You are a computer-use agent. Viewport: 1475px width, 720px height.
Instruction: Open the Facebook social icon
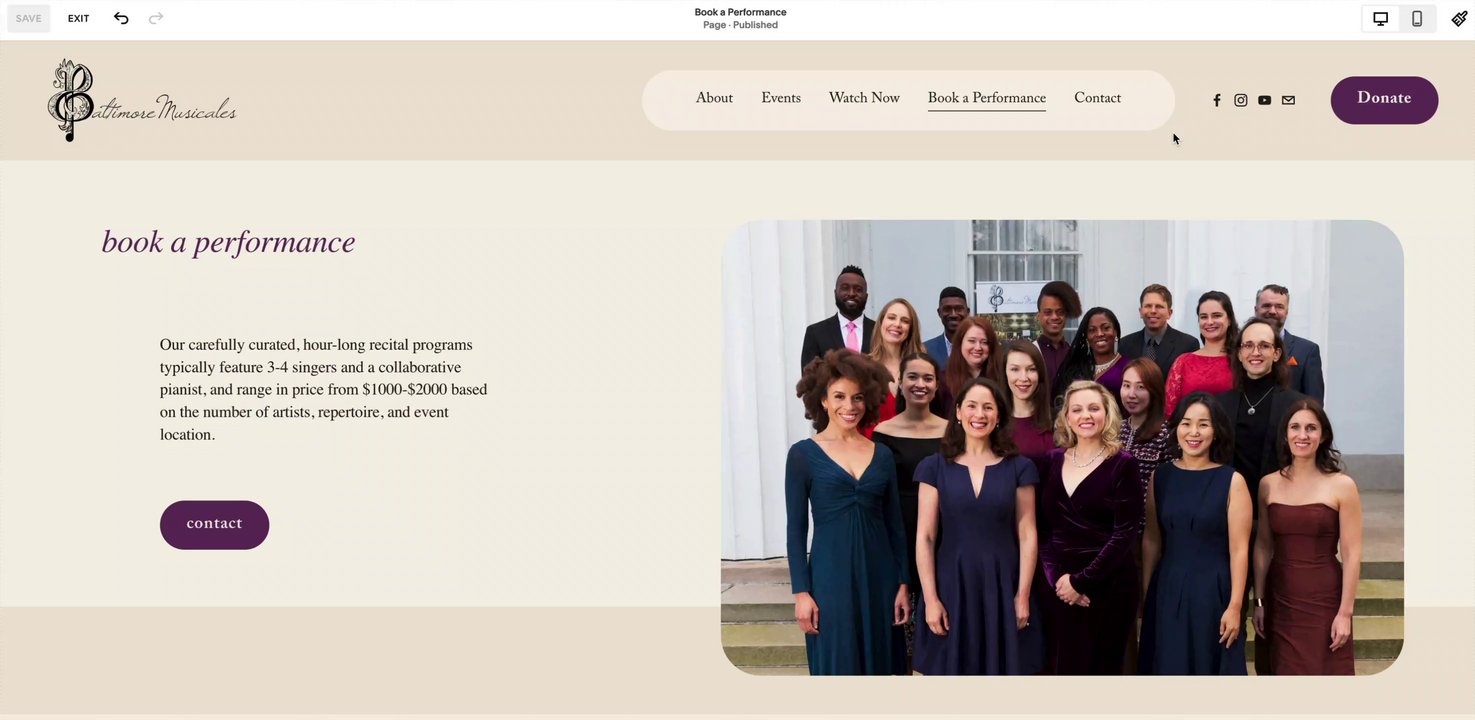(x=1217, y=100)
